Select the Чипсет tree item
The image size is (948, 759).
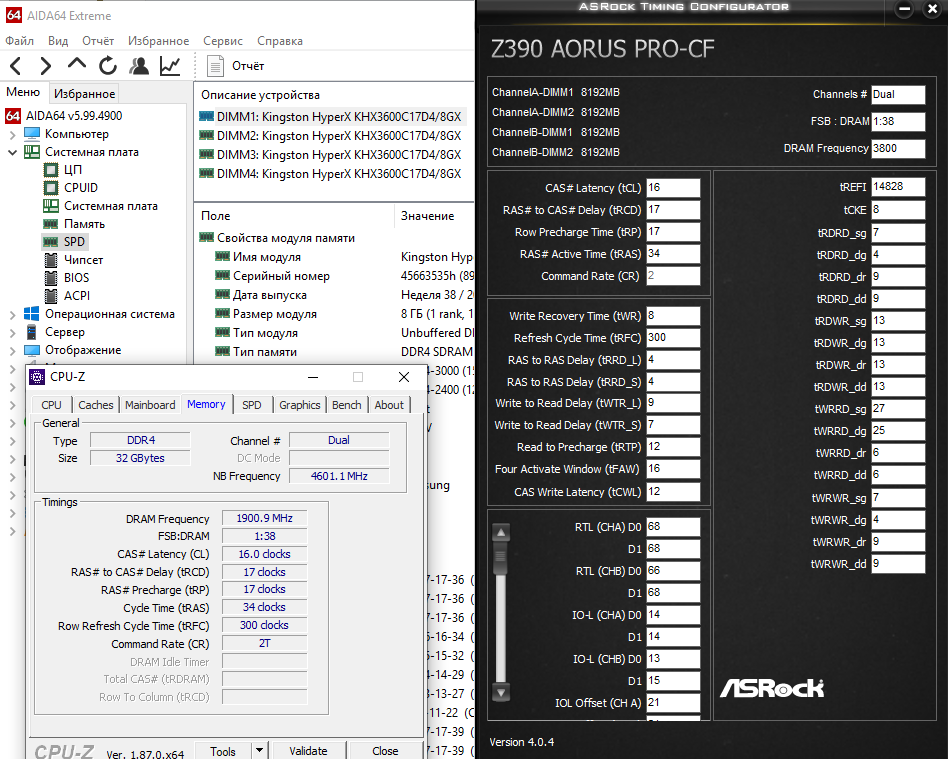click(83, 260)
